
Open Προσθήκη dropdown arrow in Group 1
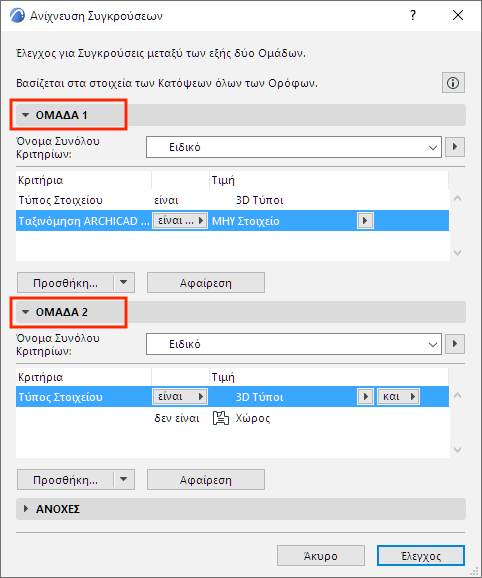(124, 283)
